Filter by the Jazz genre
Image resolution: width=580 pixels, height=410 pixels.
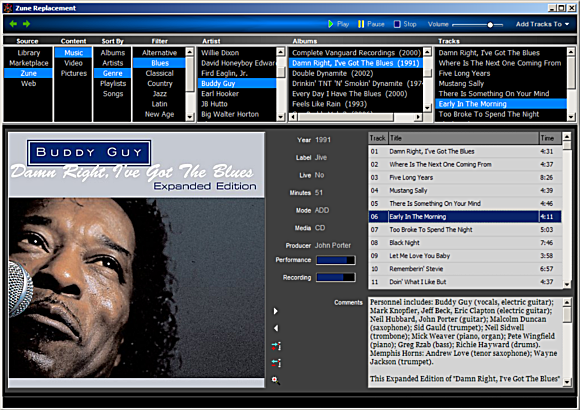click(159, 94)
